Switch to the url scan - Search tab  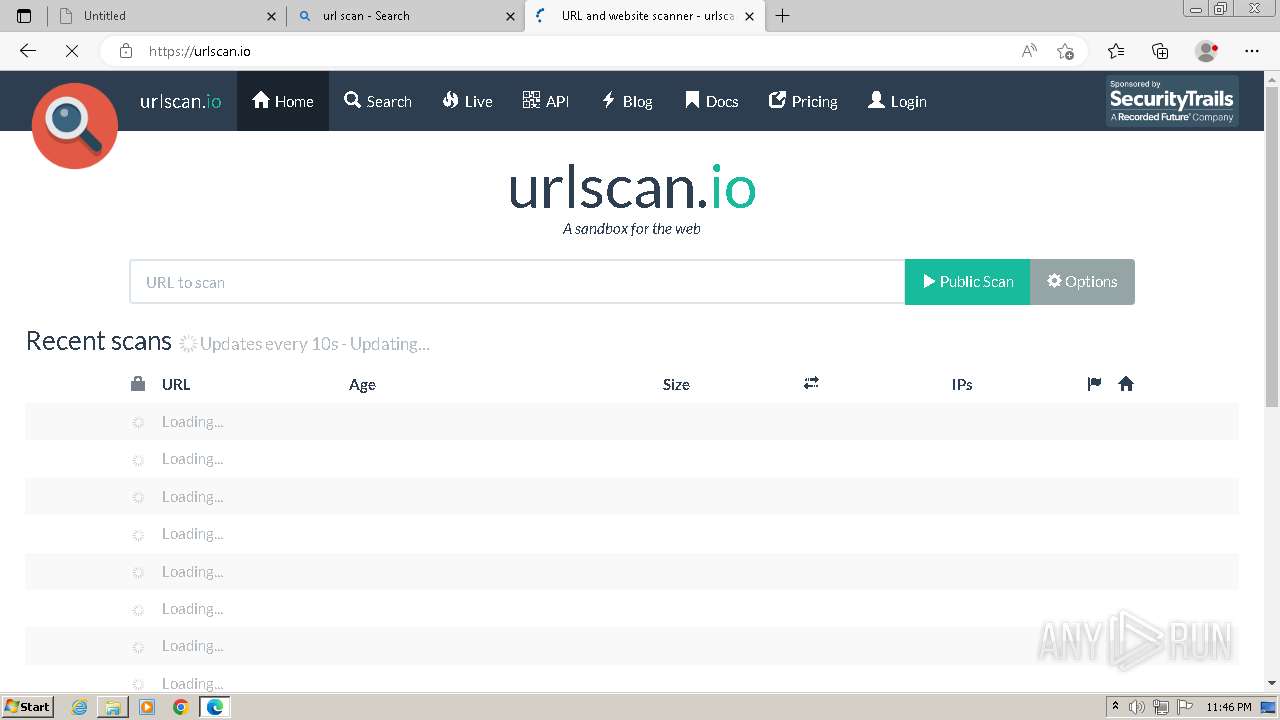pos(406,16)
